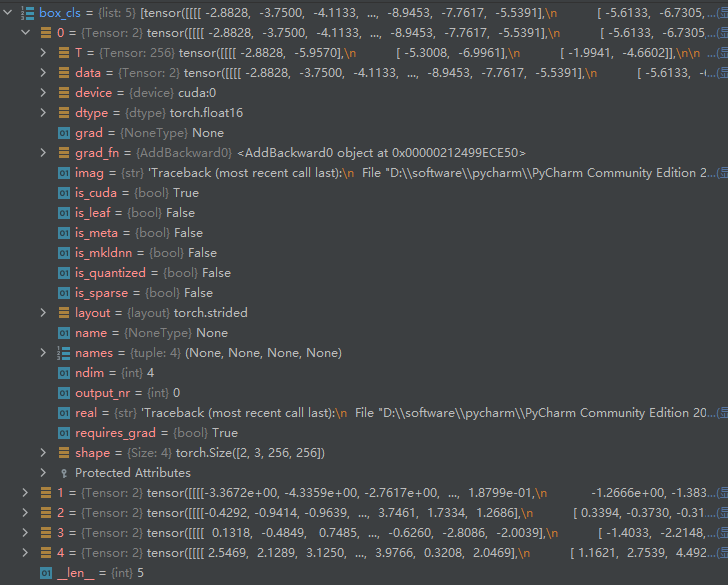Click the primitive icon beside __len__
This screenshot has width=728, height=585.
click(x=46, y=572)
